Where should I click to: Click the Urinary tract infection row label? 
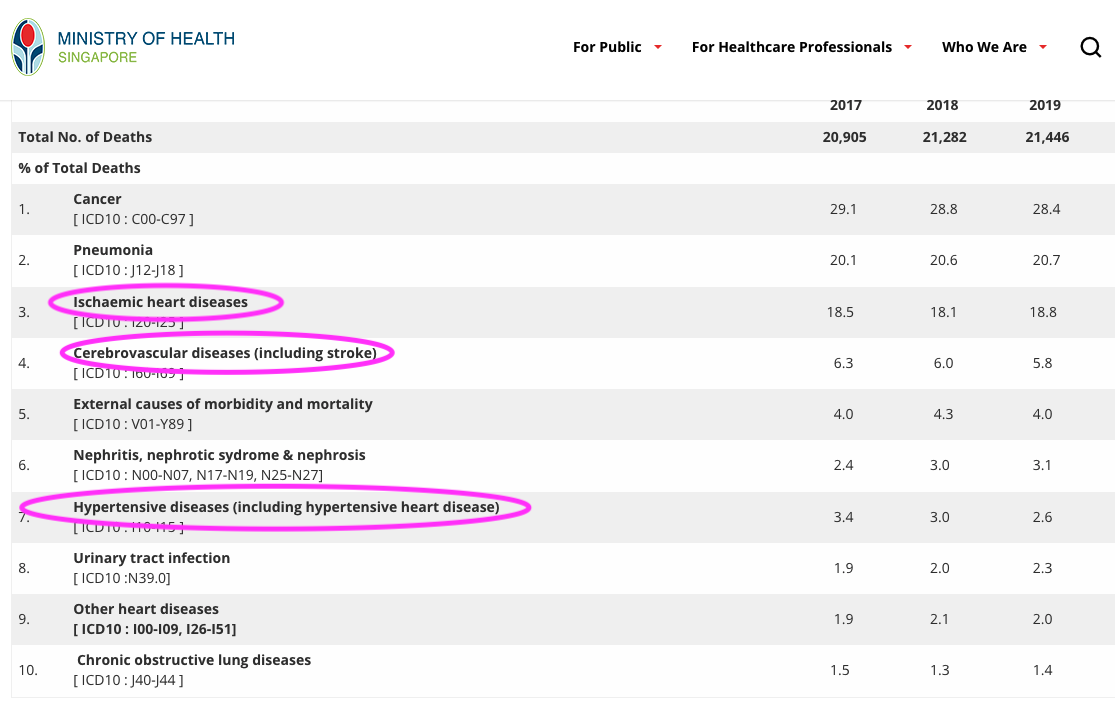tap(151, 558)
